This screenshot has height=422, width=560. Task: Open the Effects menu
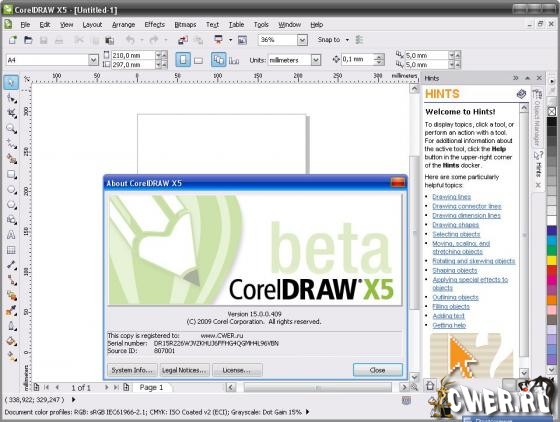pyautogui.click(x=155, y=25)
